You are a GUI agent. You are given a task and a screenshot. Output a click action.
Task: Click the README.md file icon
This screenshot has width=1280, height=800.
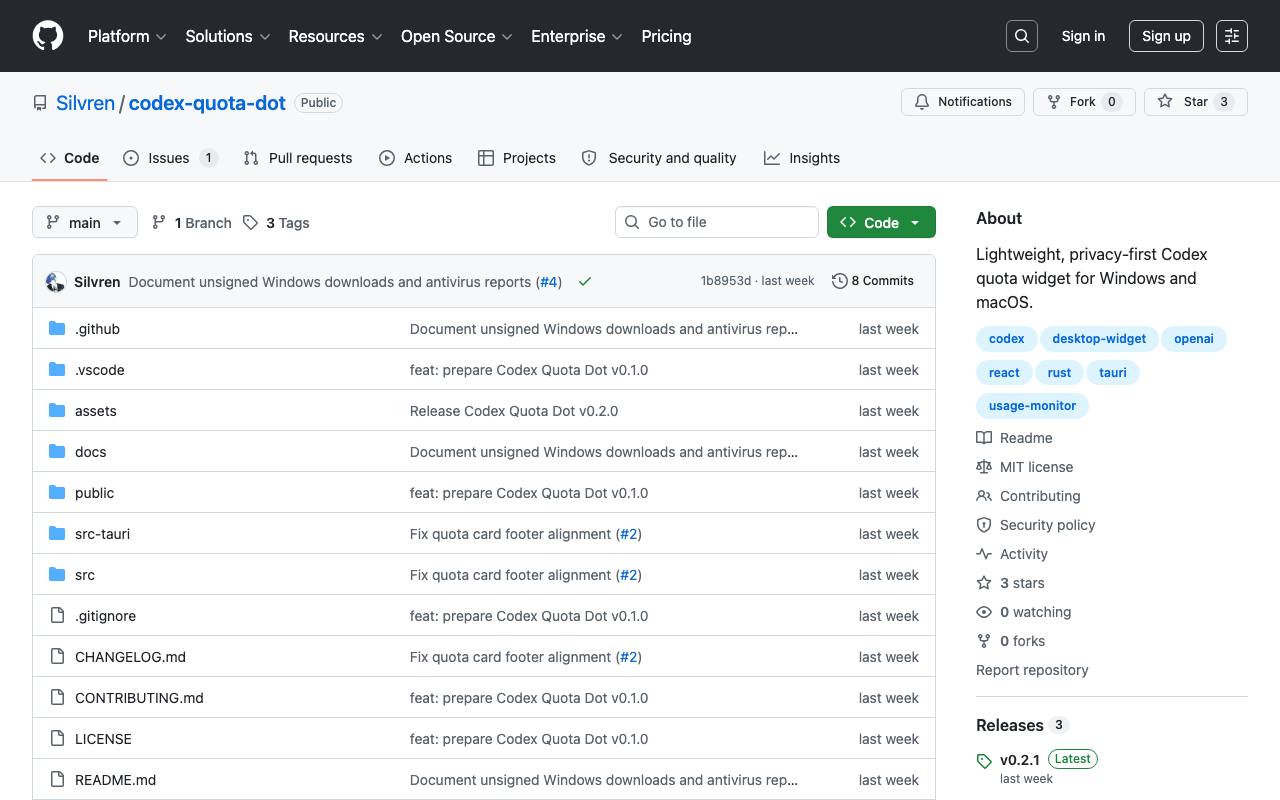click(57, 780)
